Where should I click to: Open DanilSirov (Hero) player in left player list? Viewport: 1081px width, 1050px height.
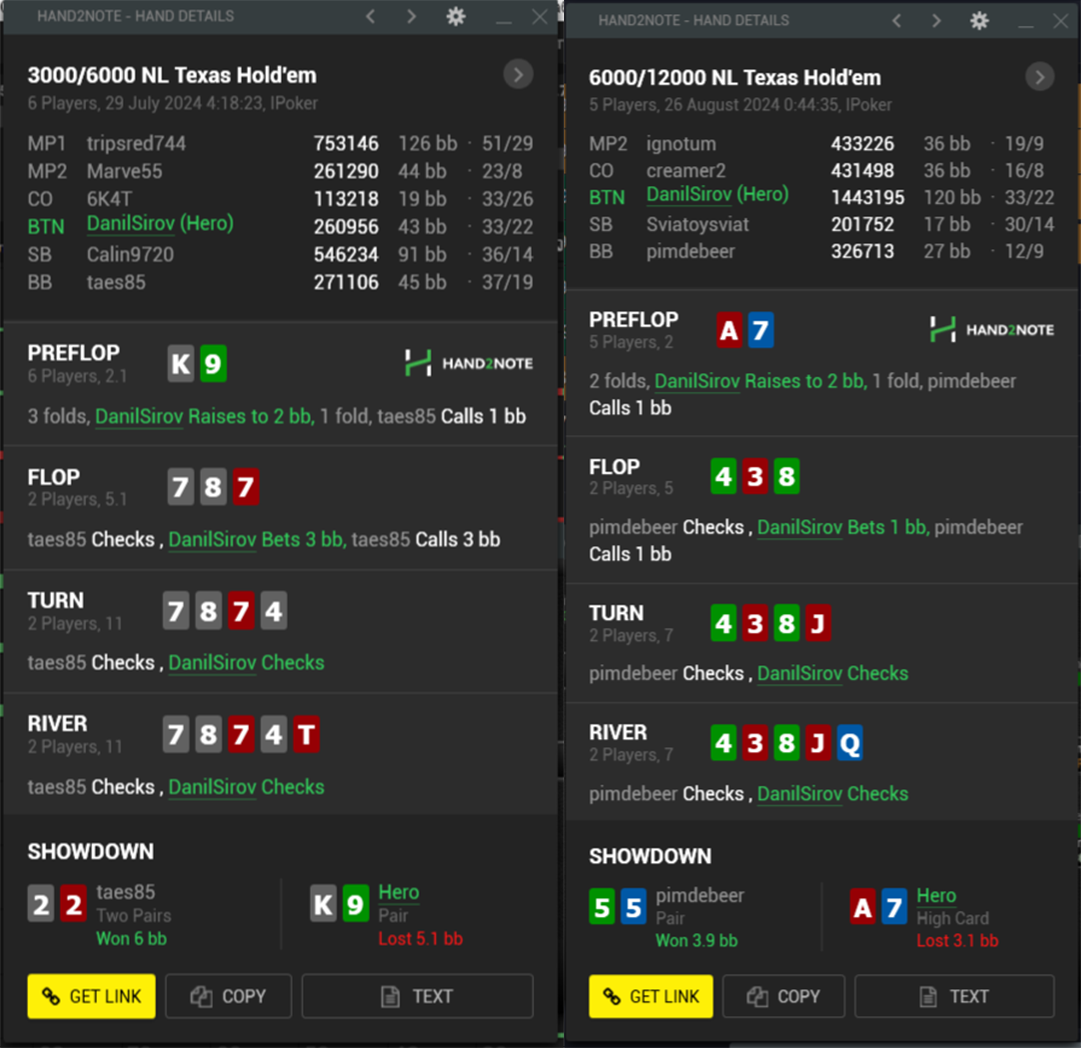160,224
